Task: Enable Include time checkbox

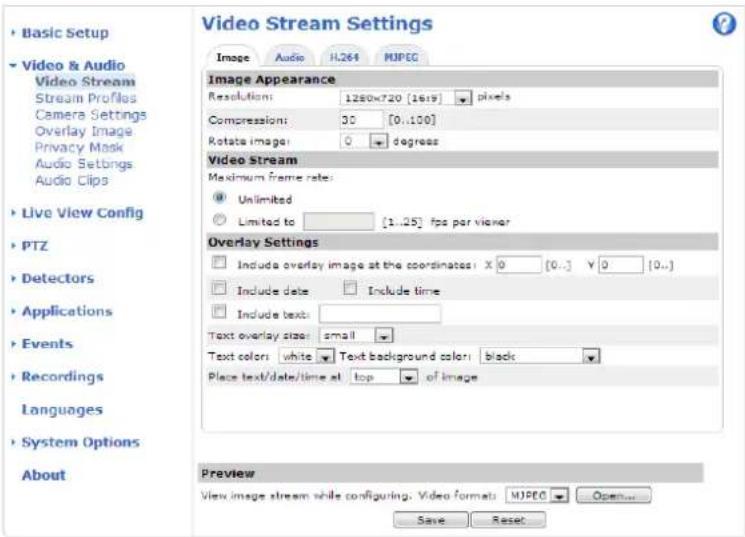Action: click(350, 288)
